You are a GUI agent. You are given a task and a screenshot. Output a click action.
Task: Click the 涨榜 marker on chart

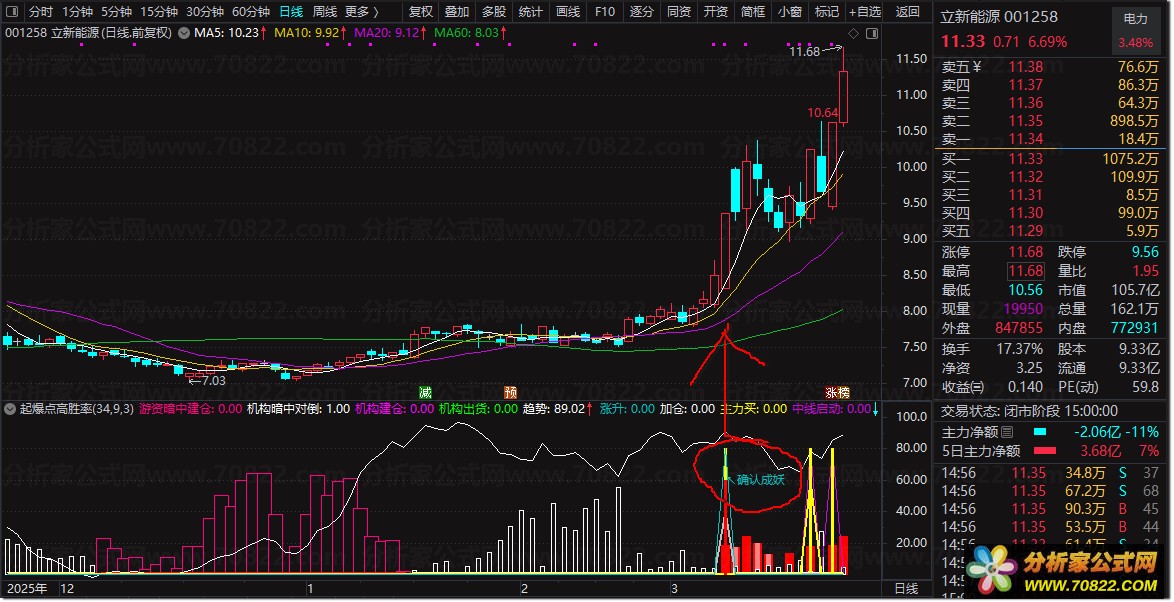(x=837, y=392)
